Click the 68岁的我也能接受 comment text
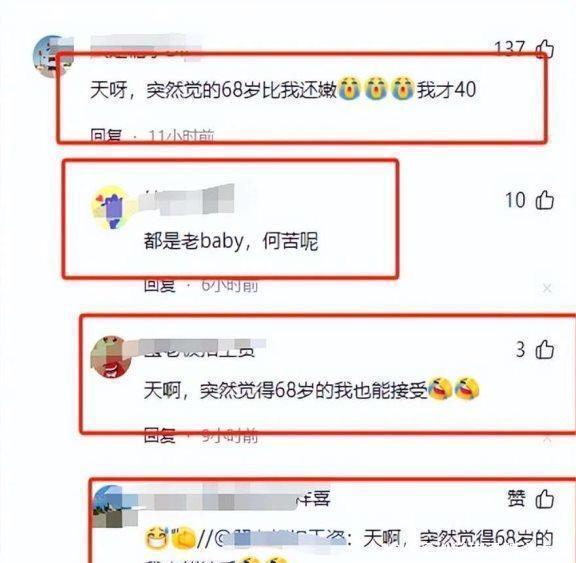The width and height of the screenshot is (576, 563). pos(286,390)
